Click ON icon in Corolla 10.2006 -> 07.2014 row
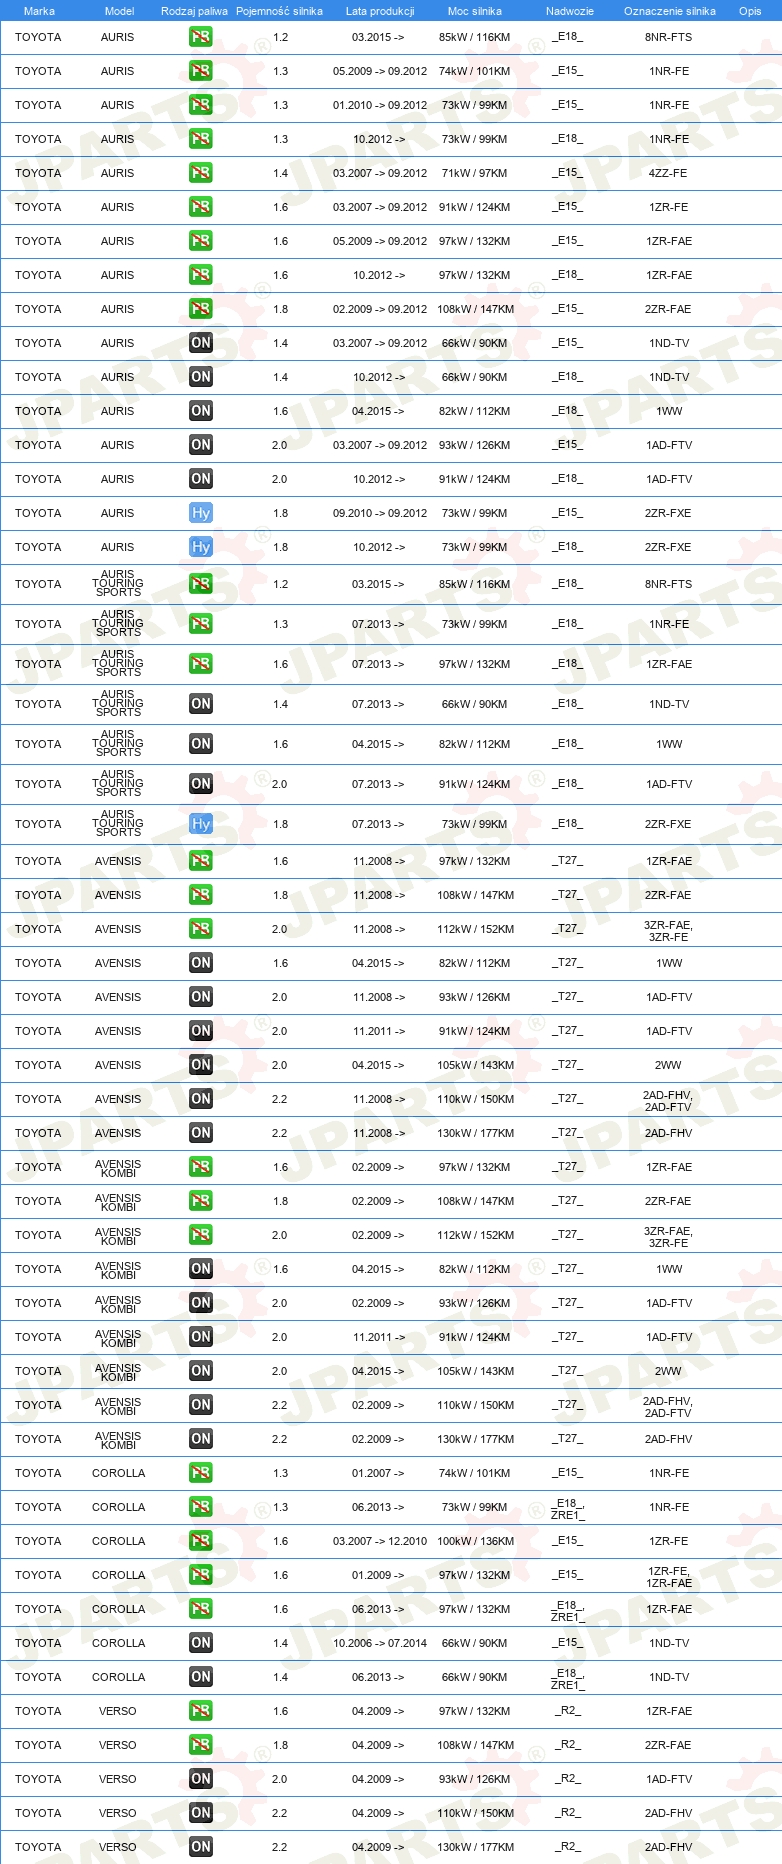This screenshot has width=782, height=1864. tap(201, 1643)
